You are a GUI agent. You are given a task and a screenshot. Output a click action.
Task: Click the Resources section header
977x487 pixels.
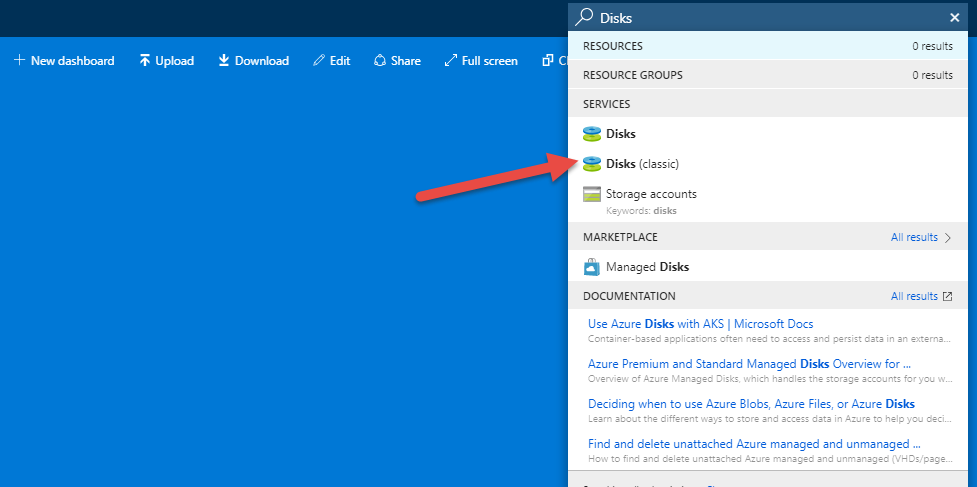pyautogui.click(x=768, y=46)
